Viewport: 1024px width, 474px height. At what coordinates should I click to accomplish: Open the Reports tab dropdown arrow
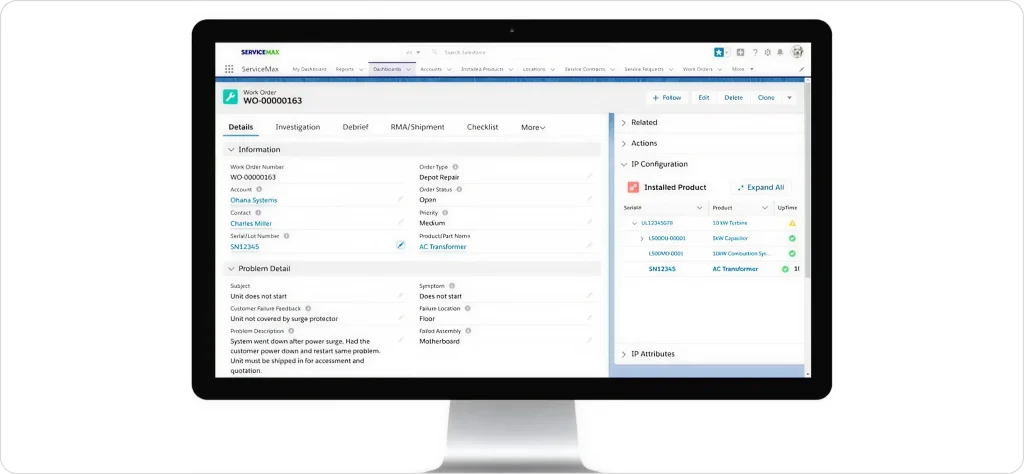[x=360, y=69]
